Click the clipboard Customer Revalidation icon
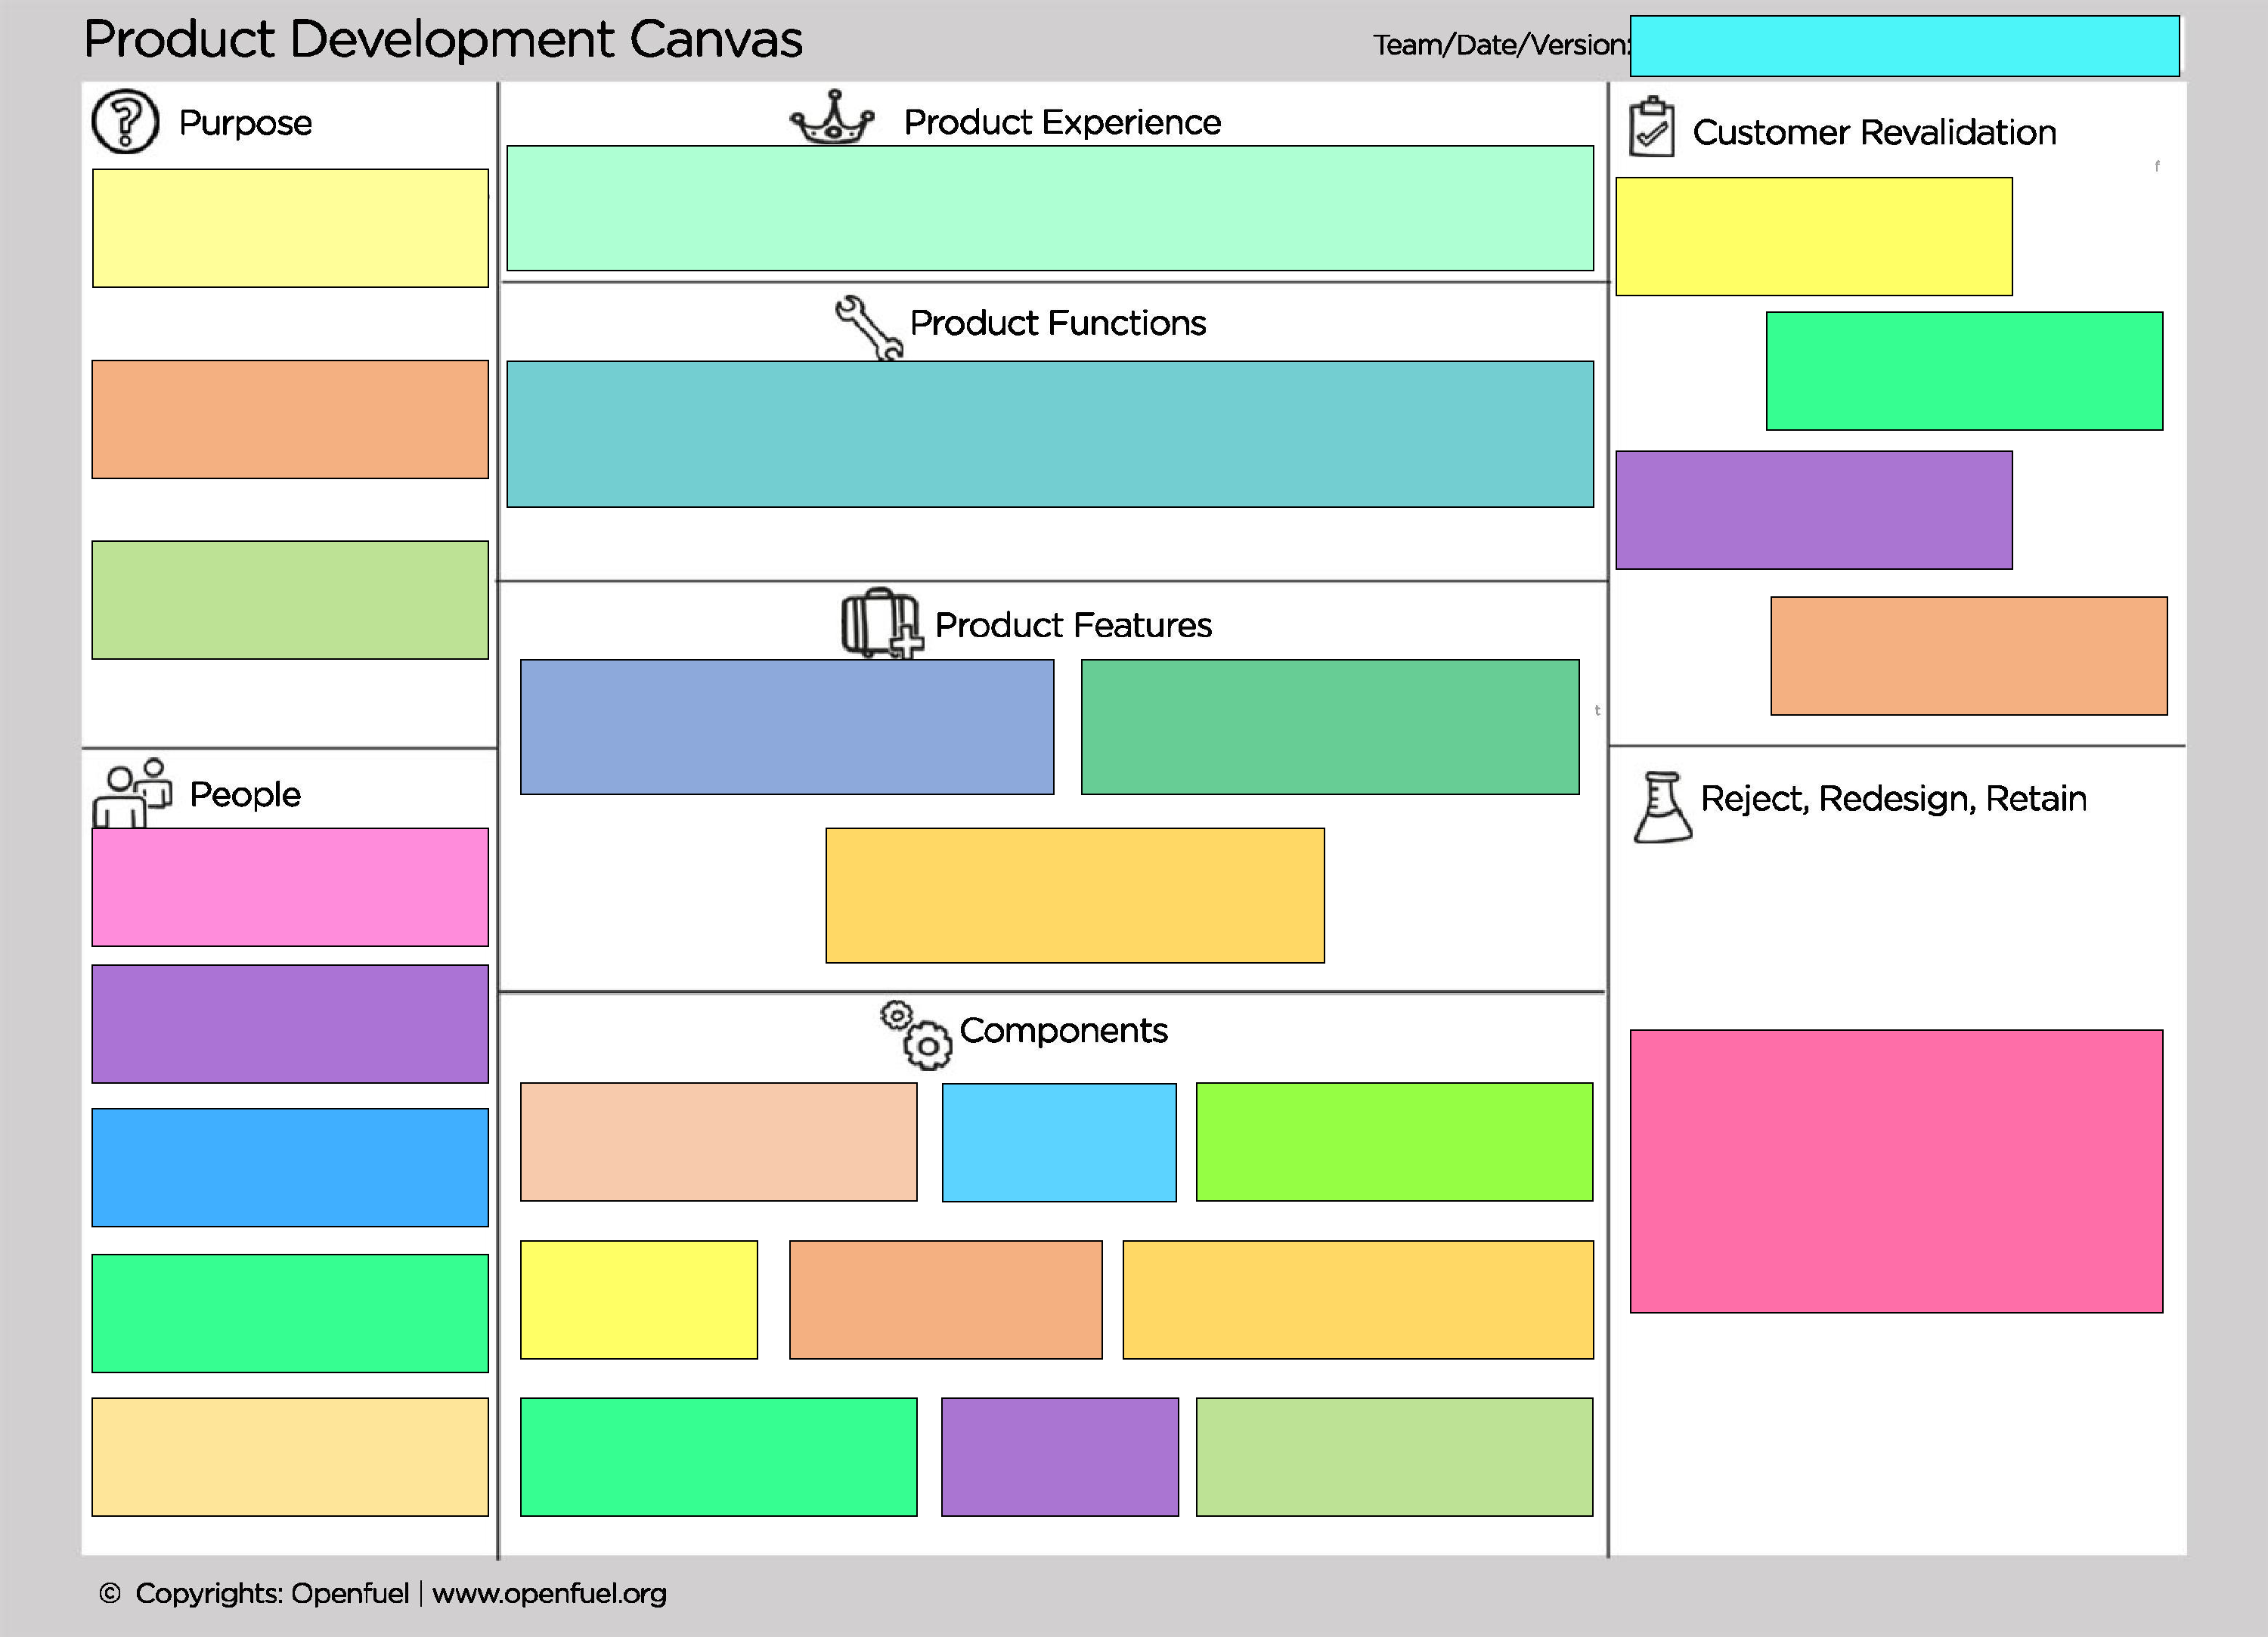 [1651, 127]
